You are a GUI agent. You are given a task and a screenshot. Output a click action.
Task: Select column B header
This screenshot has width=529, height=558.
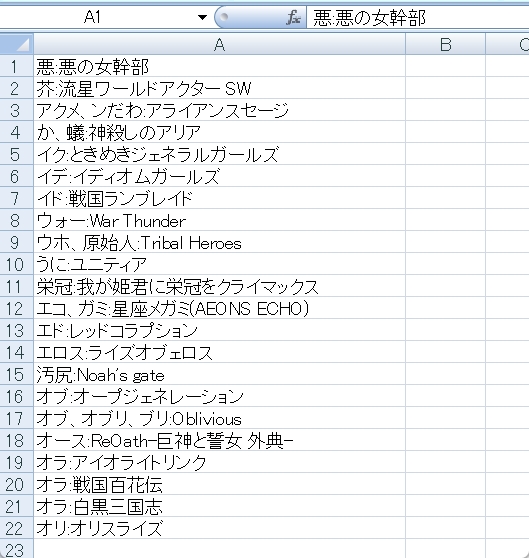tap(445, 44)
